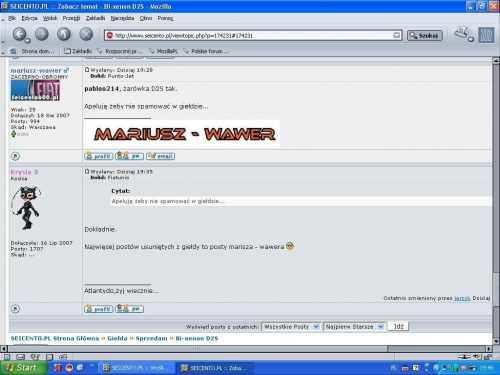Jump to top arrow under Krysia's post
This screenshot has width=500, height=375.
pos(15,309)
